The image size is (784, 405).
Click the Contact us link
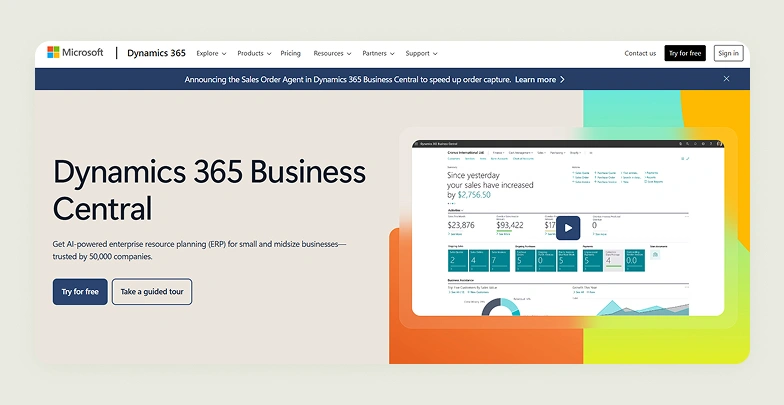click(640, 54)
